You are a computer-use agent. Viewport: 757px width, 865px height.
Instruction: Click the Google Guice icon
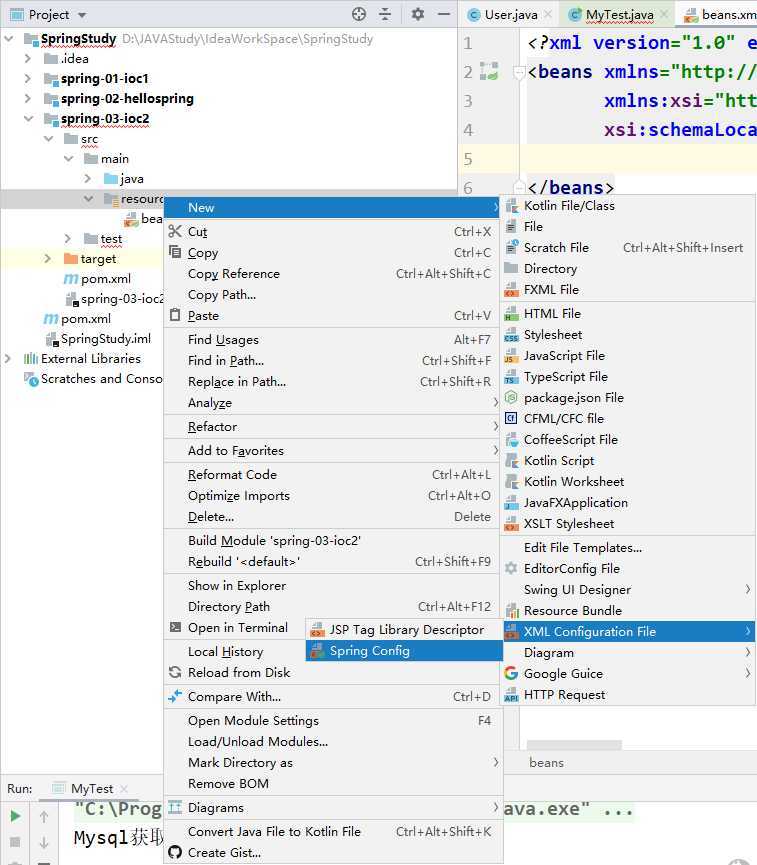point(511,673)
